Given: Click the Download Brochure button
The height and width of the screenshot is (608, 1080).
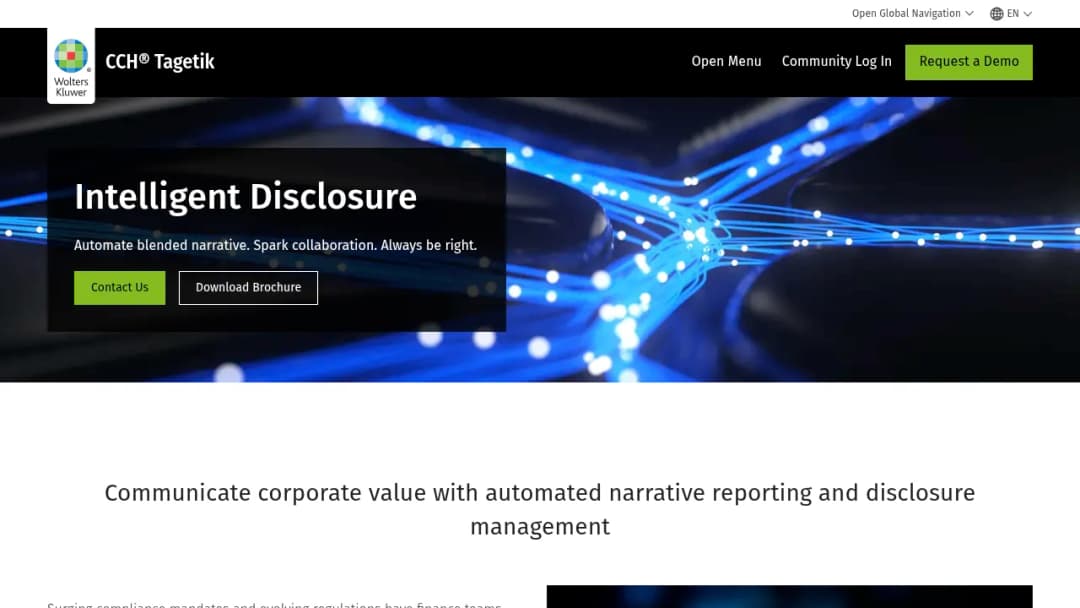Looking at the screenshot, I should click(248, 288).
